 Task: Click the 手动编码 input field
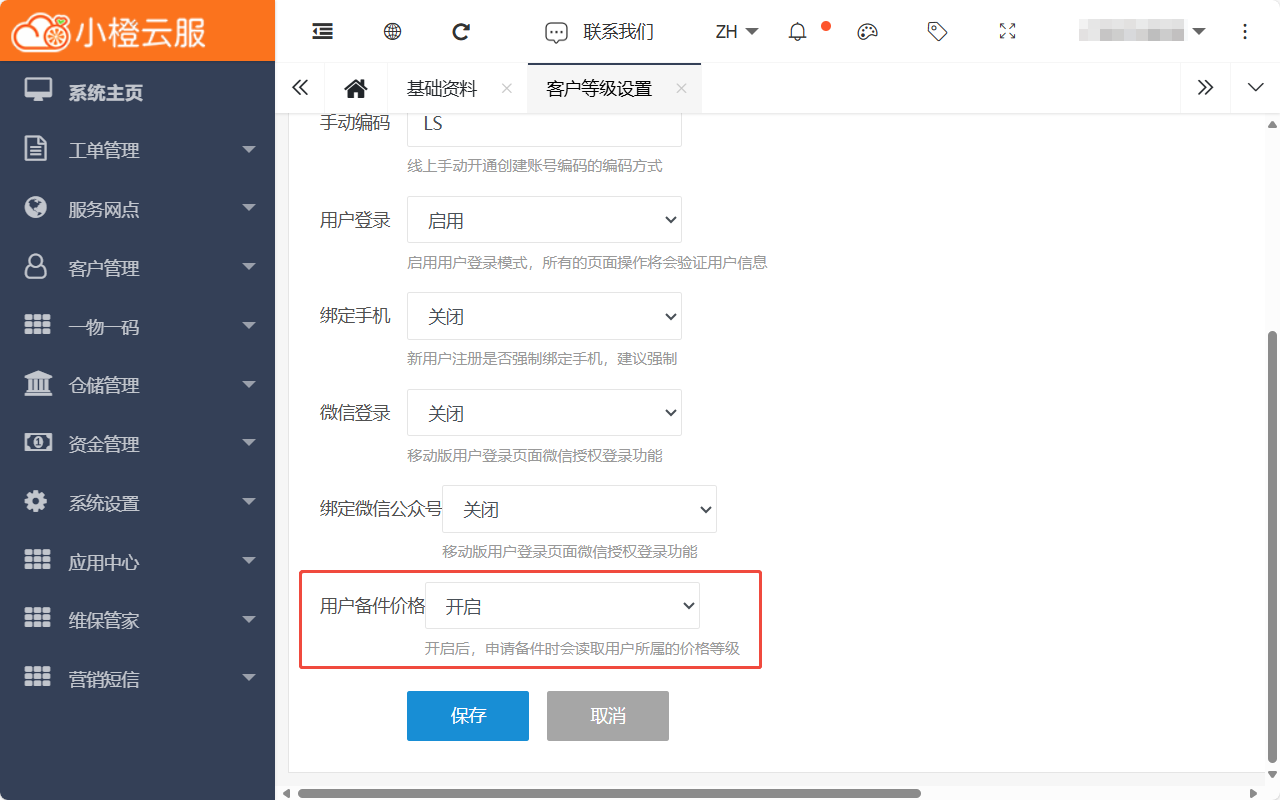click(x=544, y=126)
